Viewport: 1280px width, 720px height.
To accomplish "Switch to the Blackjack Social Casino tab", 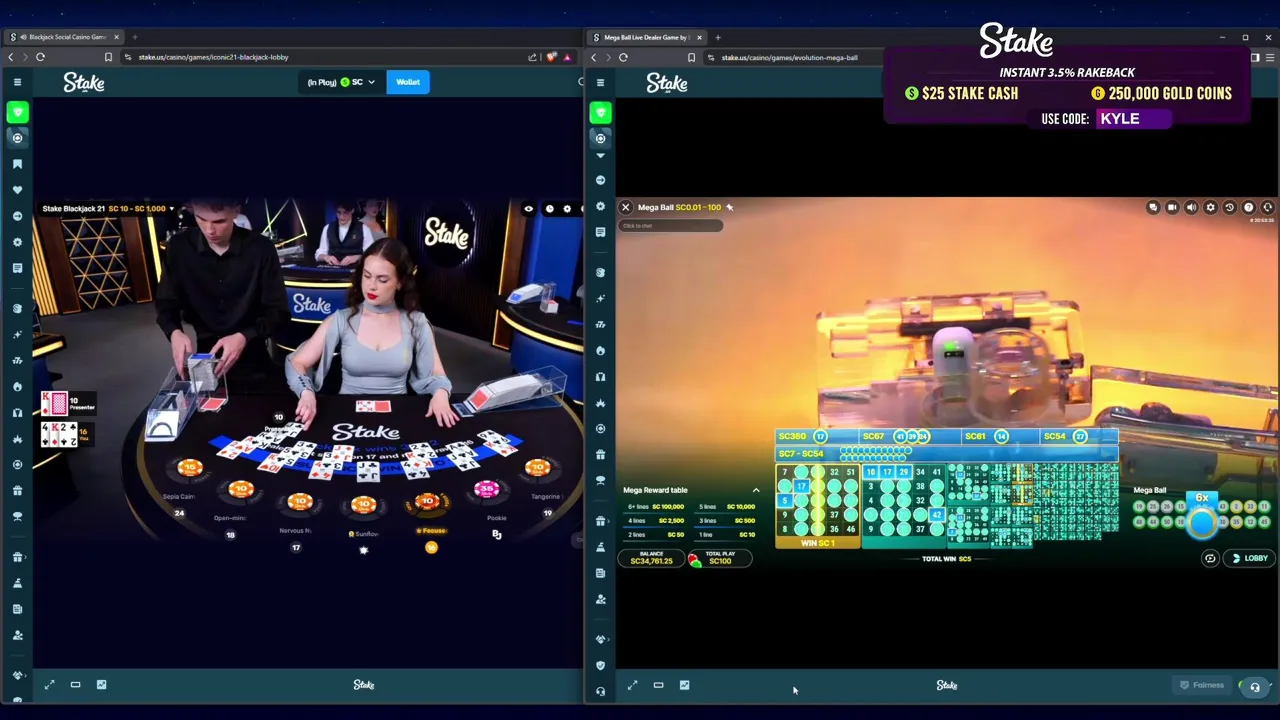I will pyautogui.click(x=65, y=37).
